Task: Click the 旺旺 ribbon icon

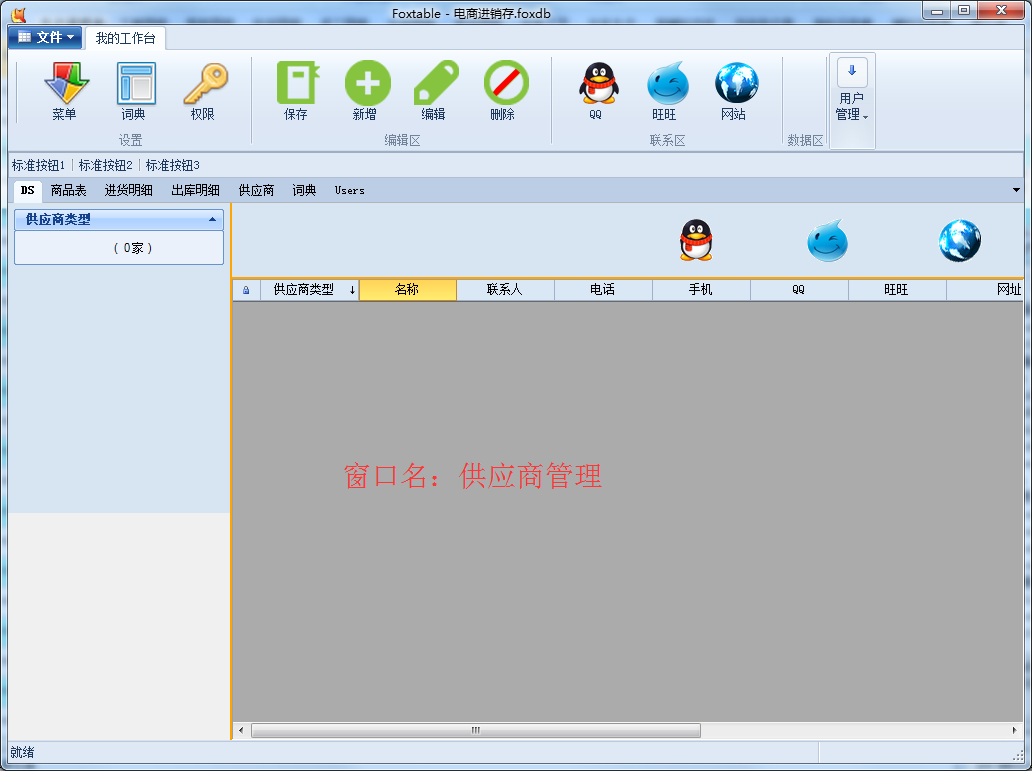Action: [666, 91]
